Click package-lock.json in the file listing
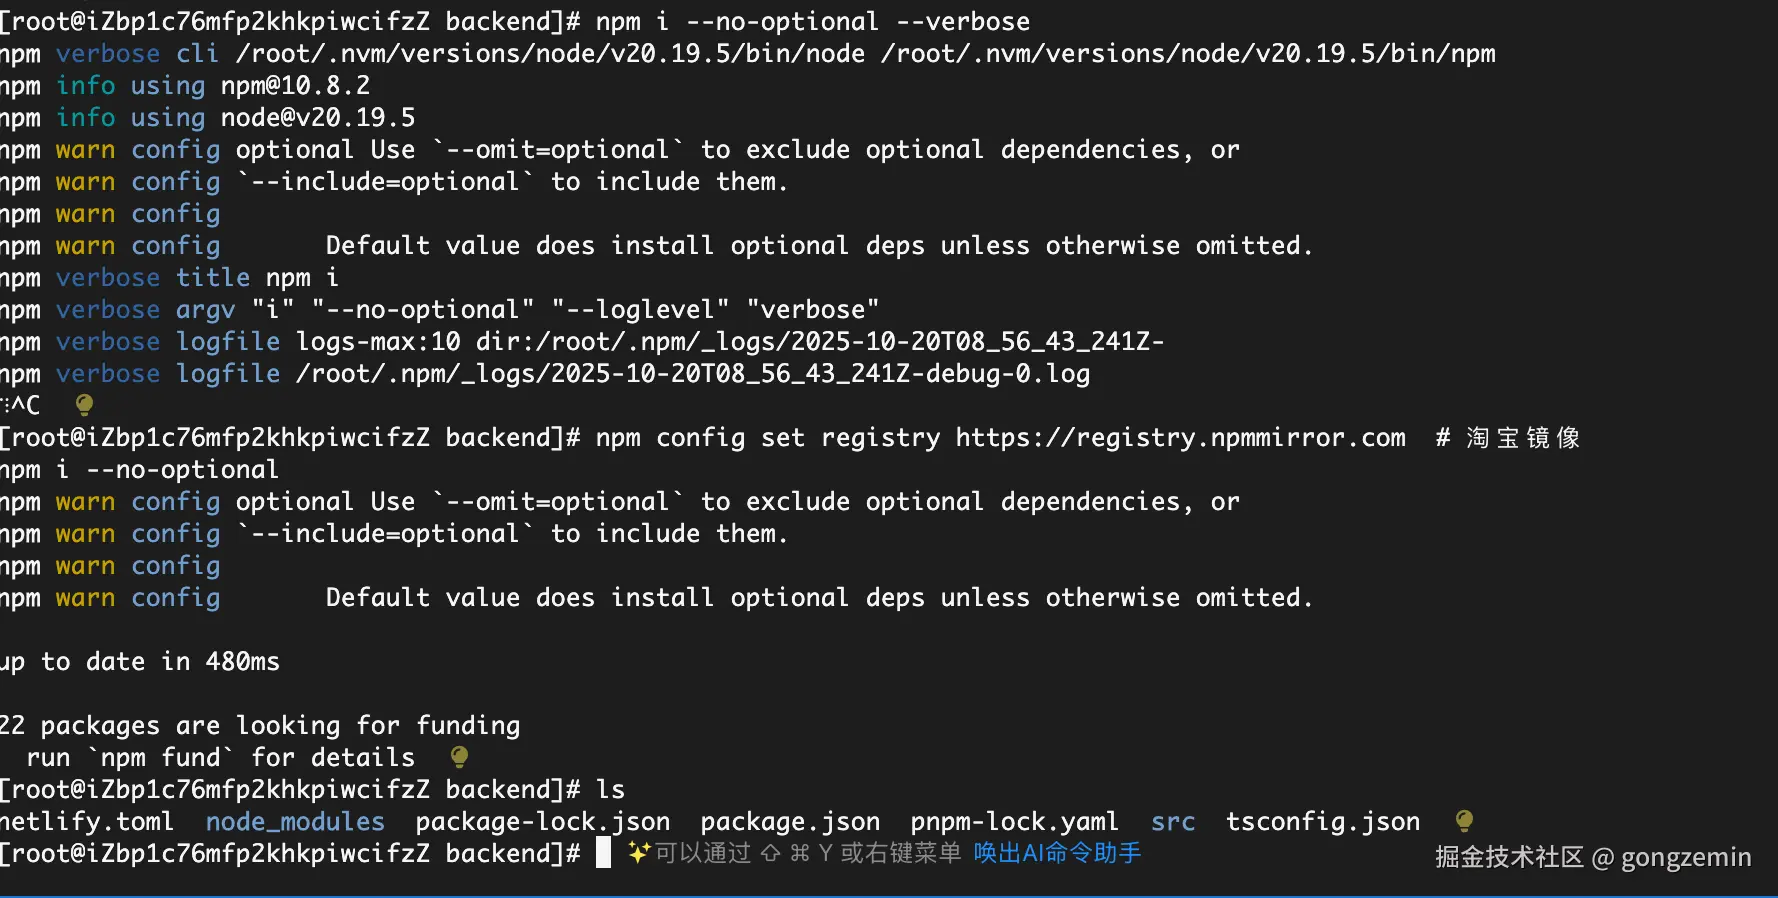This screenshot has height=898, width=1778. tap(542, 822)
